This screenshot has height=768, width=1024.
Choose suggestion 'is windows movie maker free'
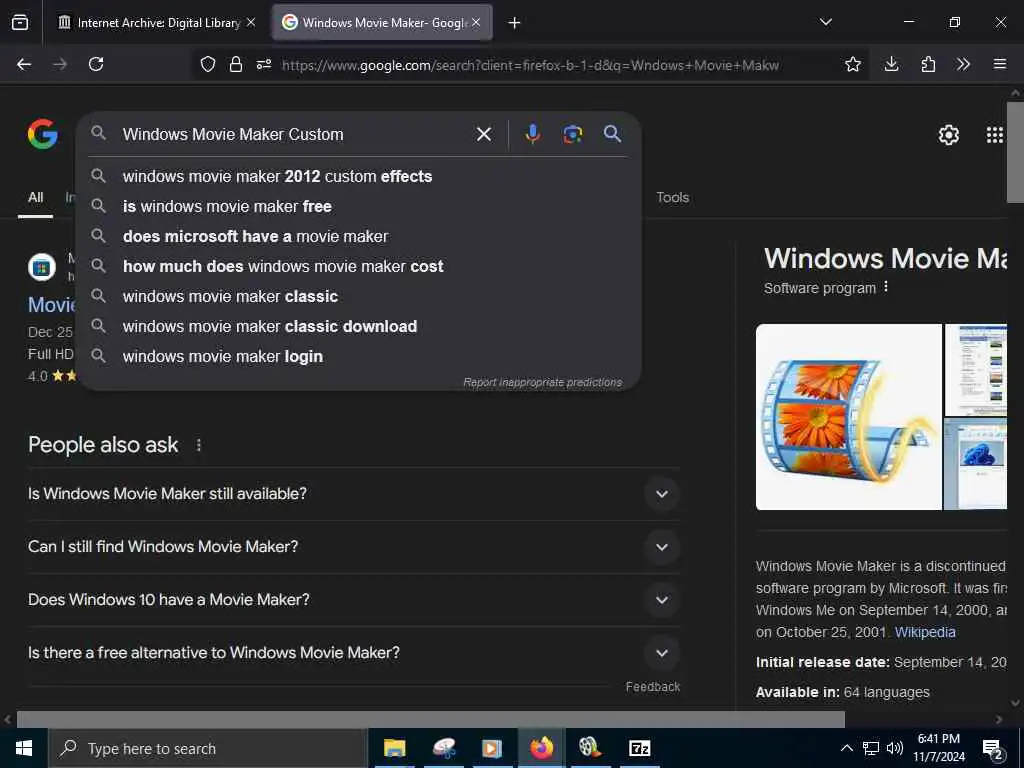pyautogui.click(x=358, y=206)
